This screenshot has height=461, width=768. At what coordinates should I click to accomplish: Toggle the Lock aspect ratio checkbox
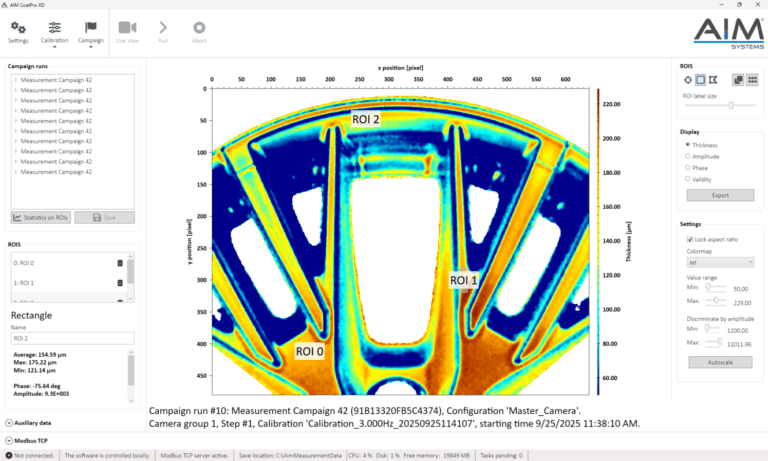click(x=689, y=239)
